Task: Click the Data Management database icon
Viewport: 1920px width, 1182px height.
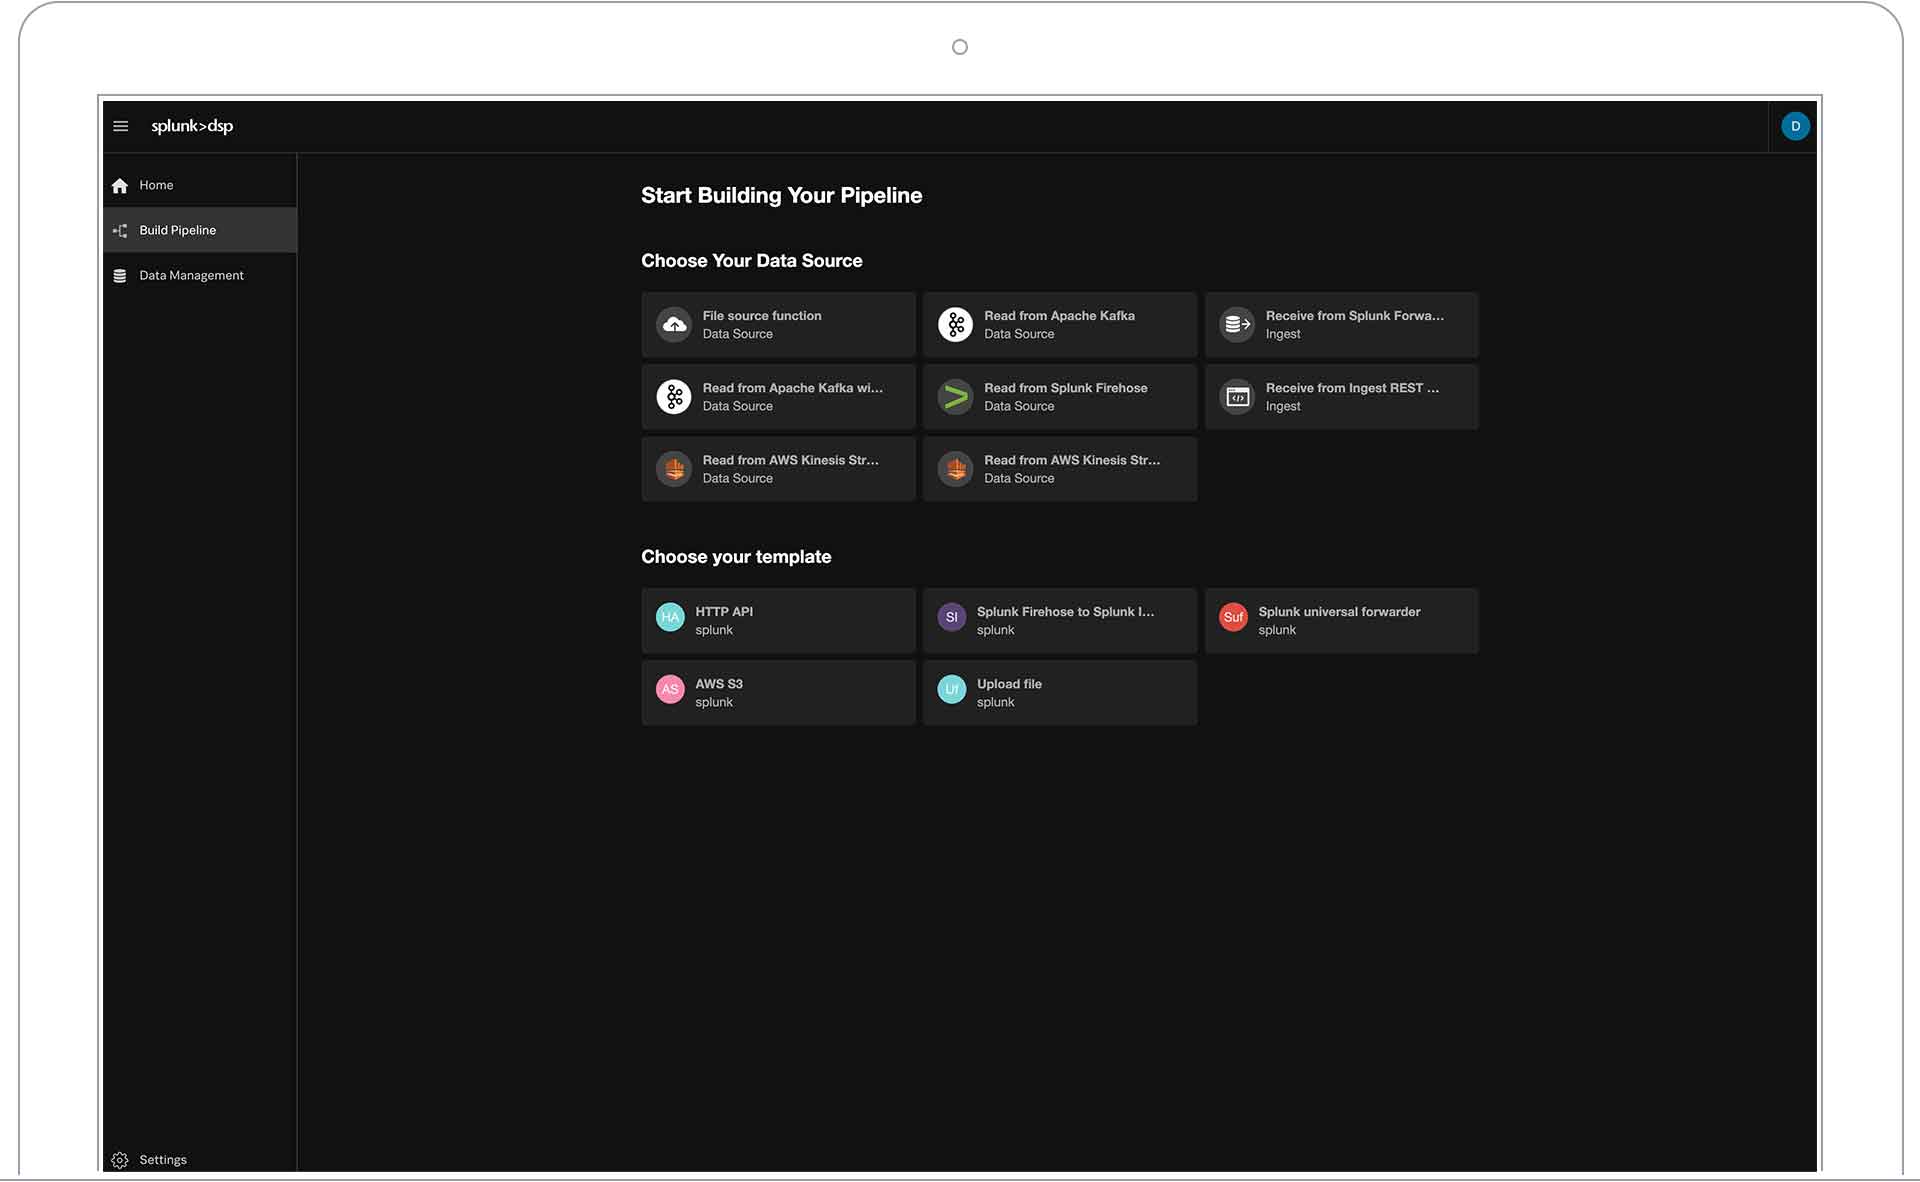Action: 120,275
